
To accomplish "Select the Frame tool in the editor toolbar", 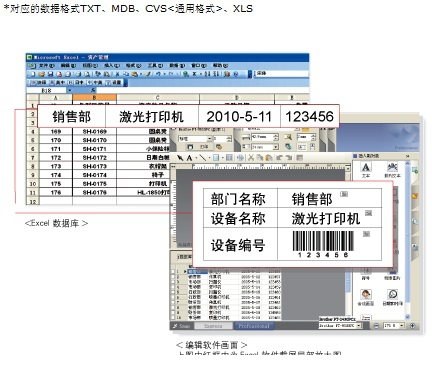I will click(216, 158).
